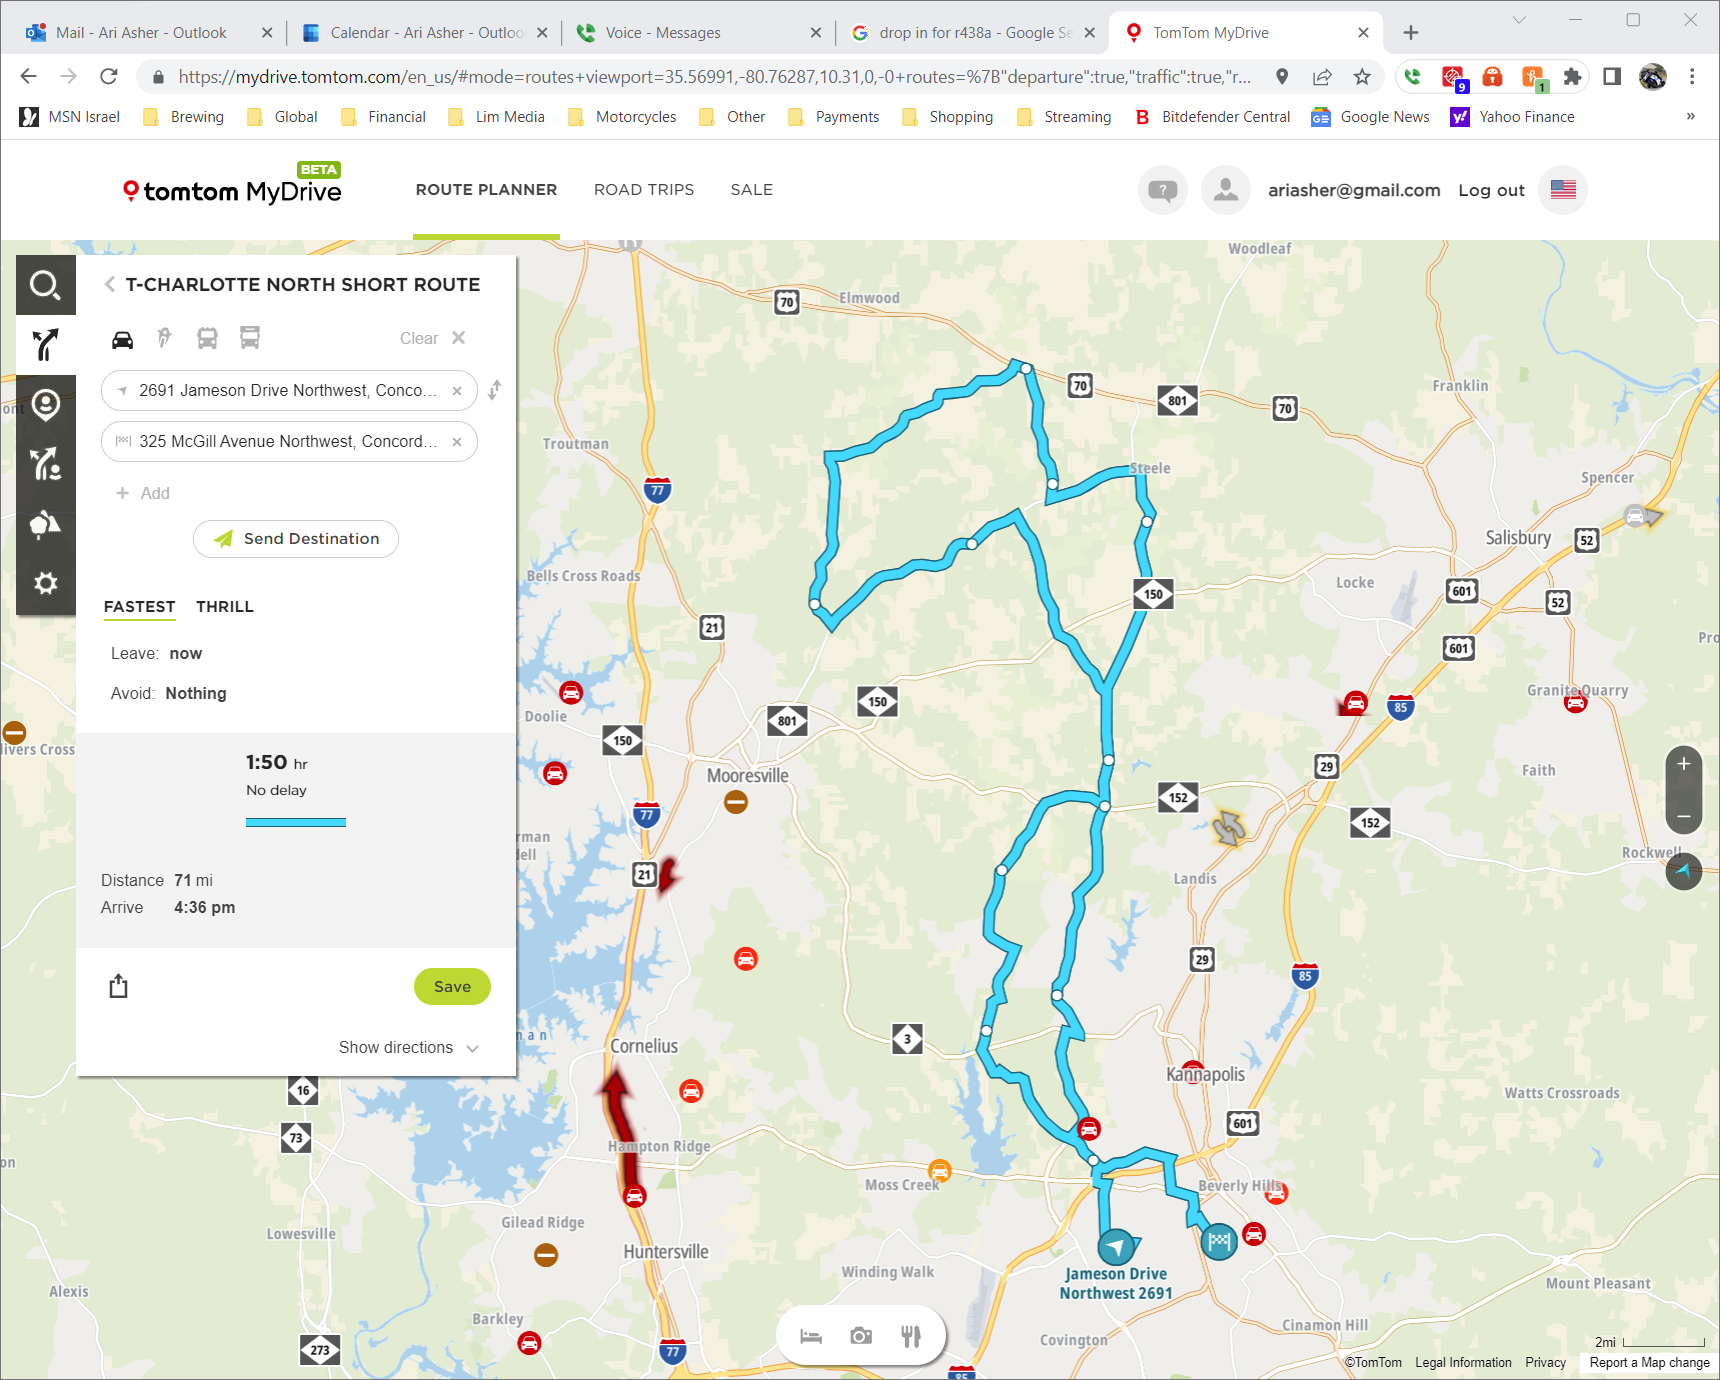The image size is (1720, 1380).
Task: Select the car vehicle type icon
Action: (x=122, y=339)
